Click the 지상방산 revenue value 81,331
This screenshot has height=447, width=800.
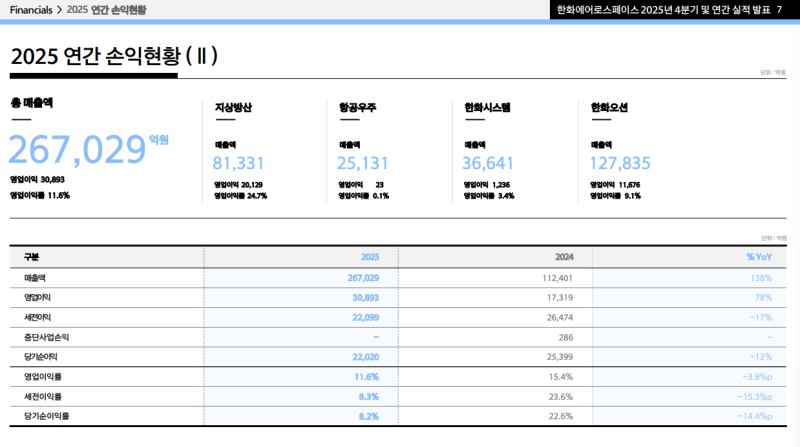pyautogui.click(x=238, y=163)
